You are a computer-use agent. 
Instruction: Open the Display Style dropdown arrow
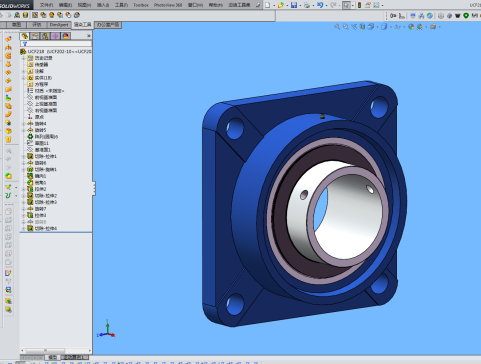pyautogui.click(x=390, y=27)
